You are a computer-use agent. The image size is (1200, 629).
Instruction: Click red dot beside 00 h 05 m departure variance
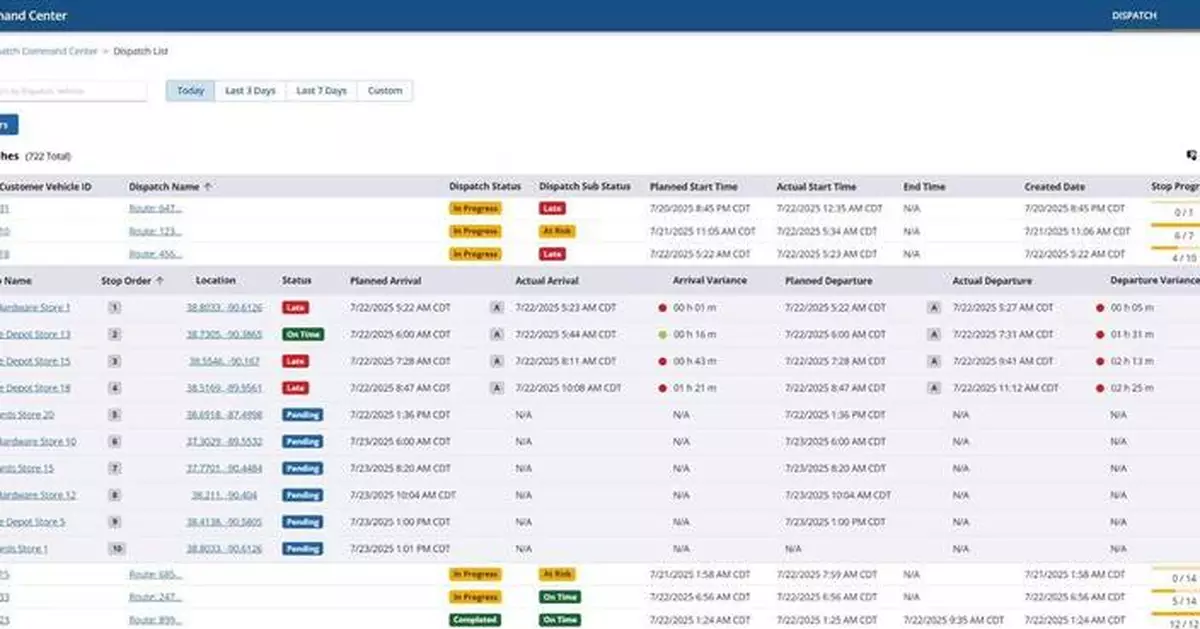point(1100,308)
